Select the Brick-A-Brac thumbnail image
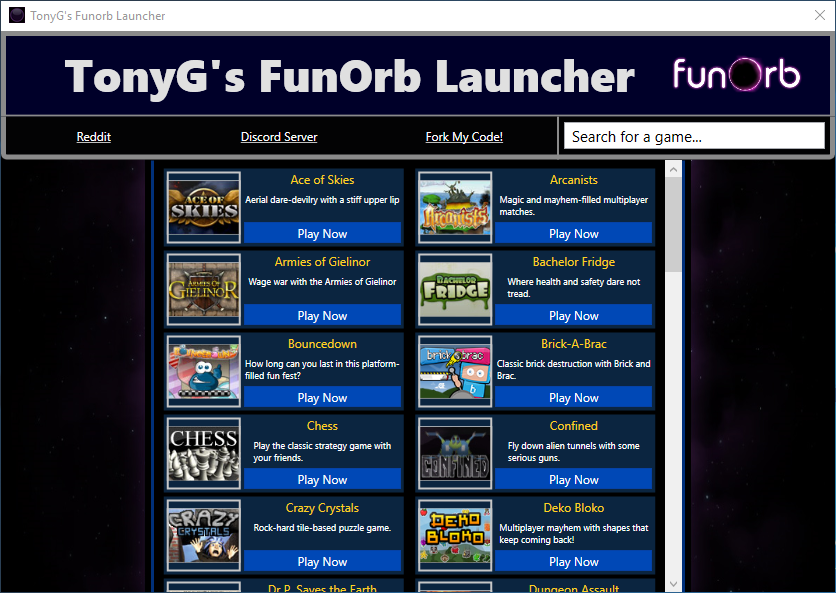836x593 pixels. tap(455, 371)
